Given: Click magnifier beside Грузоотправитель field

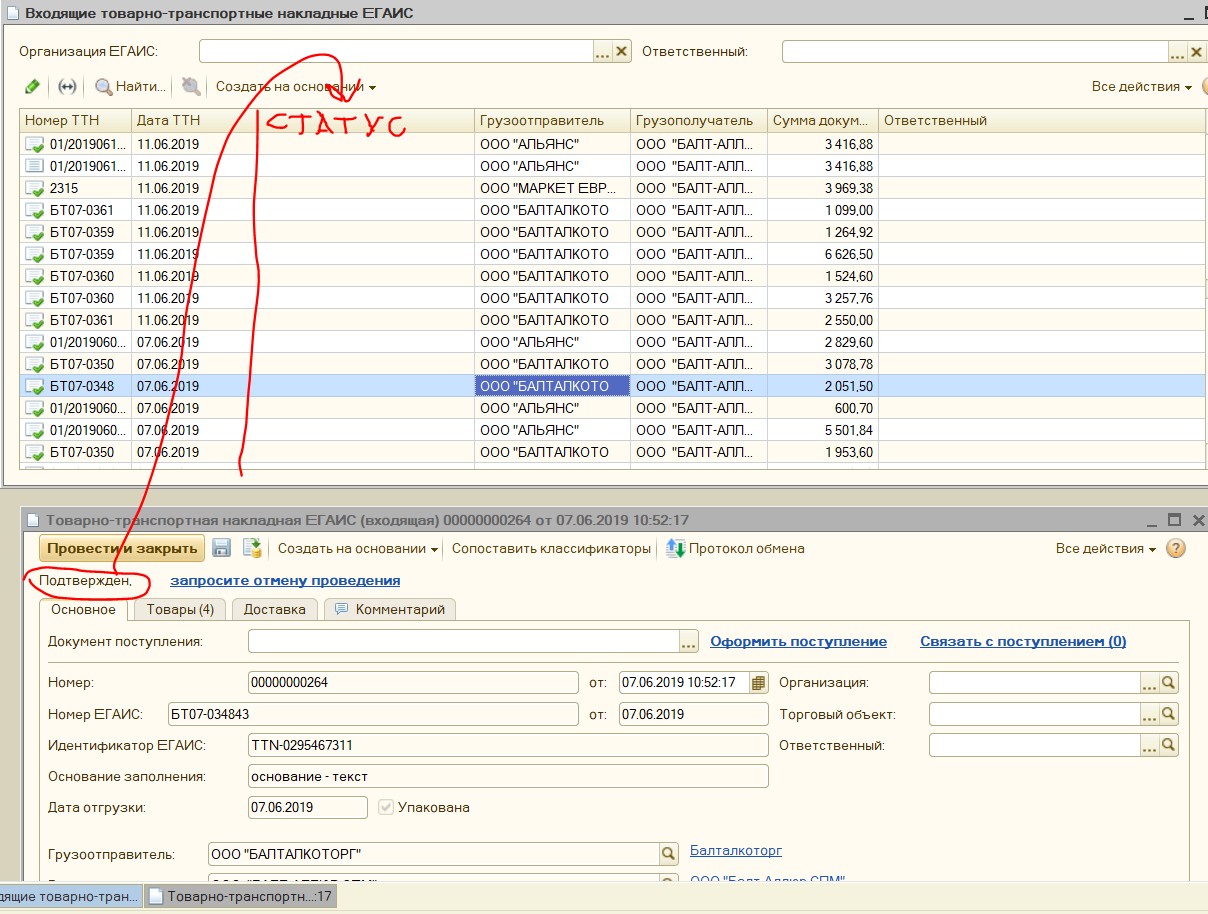Looking at the screenshot, I should coord(668,854).
